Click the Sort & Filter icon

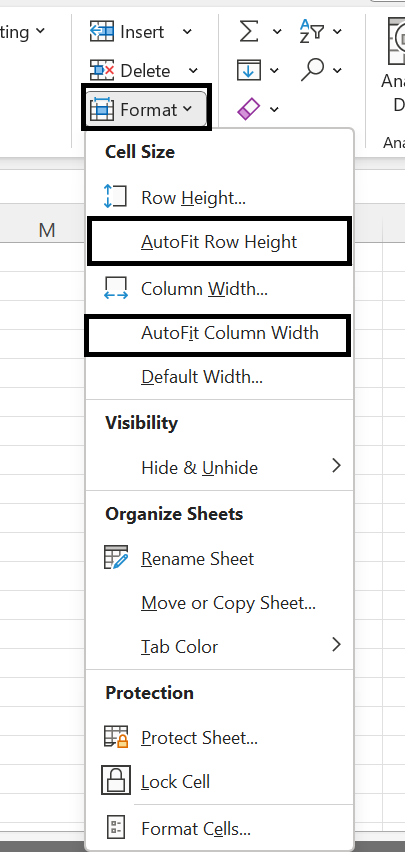click(x=312, y=30)
